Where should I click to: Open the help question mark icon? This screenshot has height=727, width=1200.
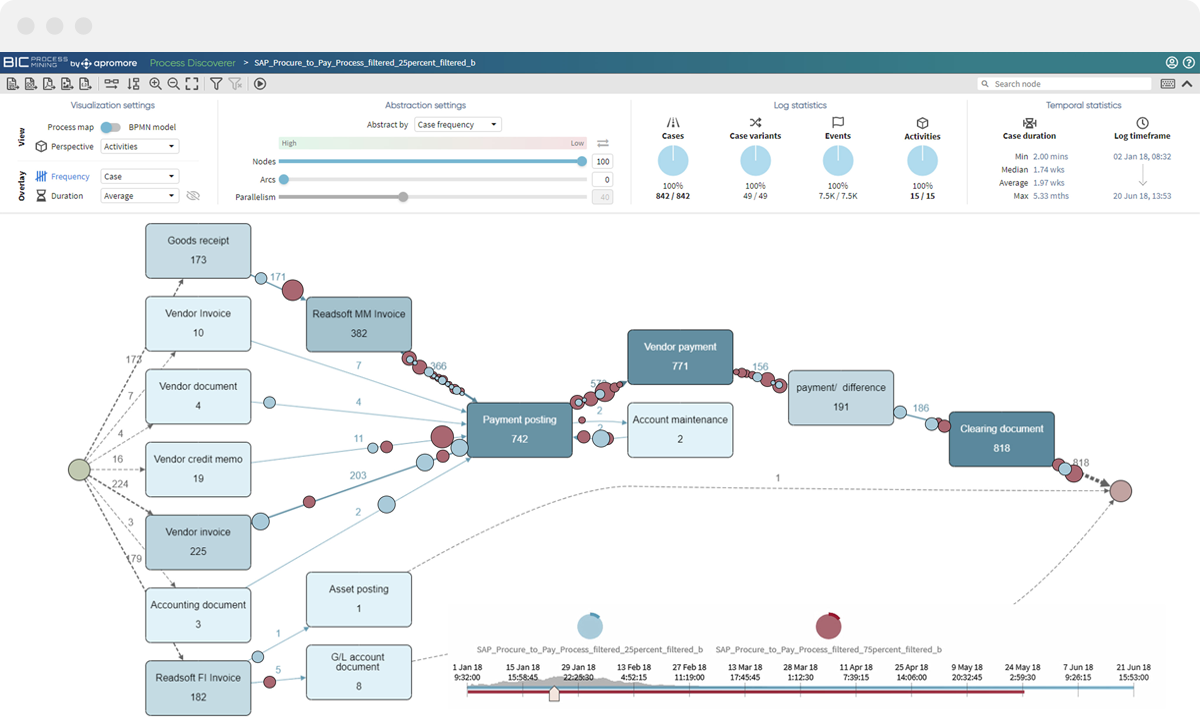pos(1188,63)
